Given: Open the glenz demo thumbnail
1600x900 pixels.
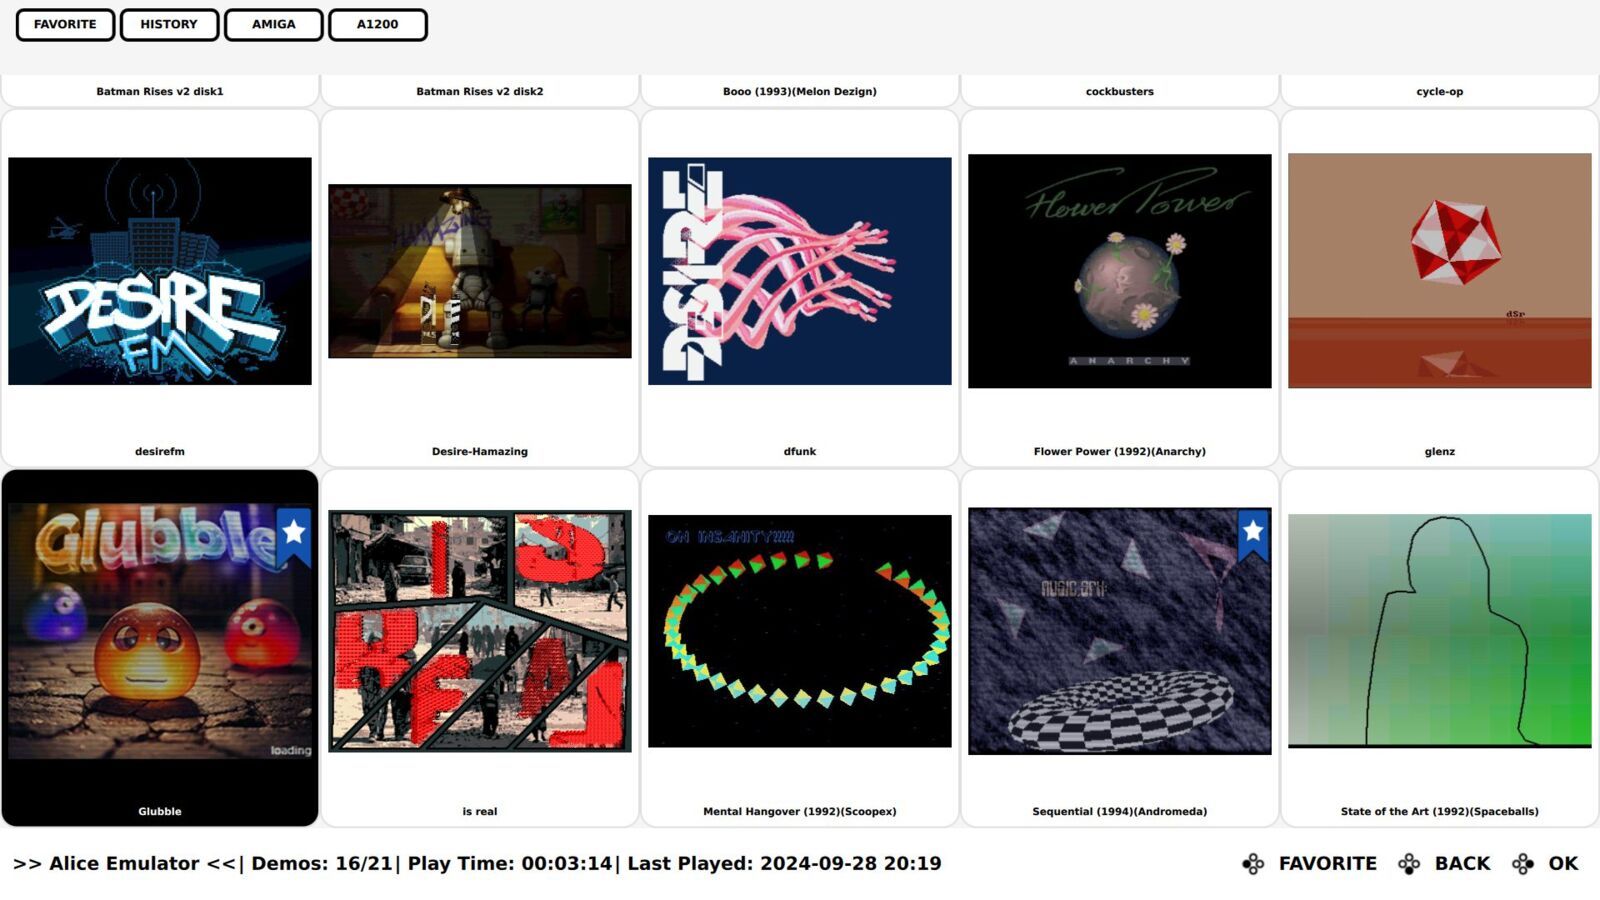Looking at the screenshot, I should 1440,271.
